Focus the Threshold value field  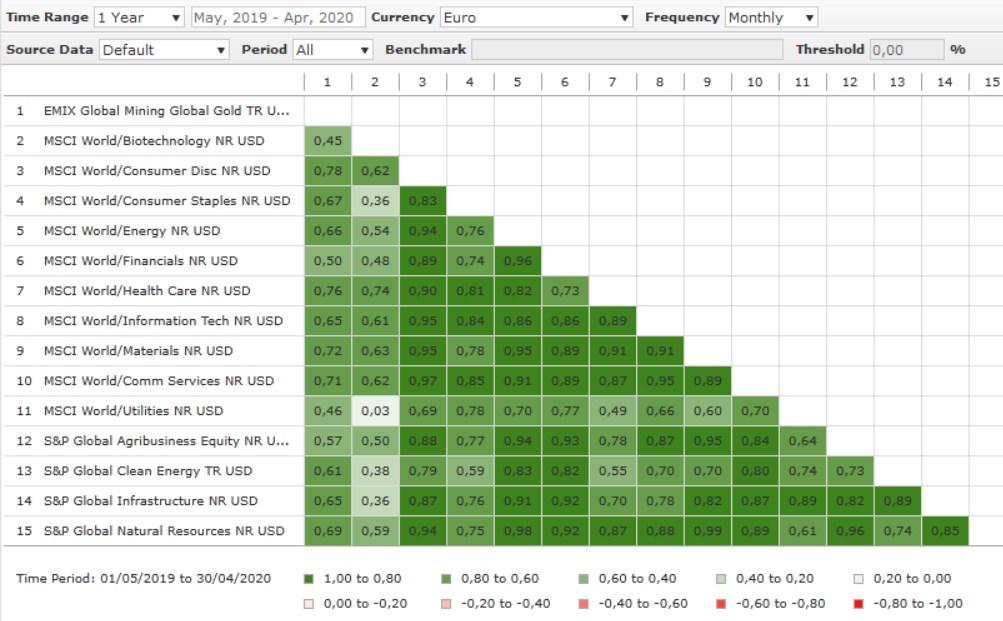pos(906,49)
